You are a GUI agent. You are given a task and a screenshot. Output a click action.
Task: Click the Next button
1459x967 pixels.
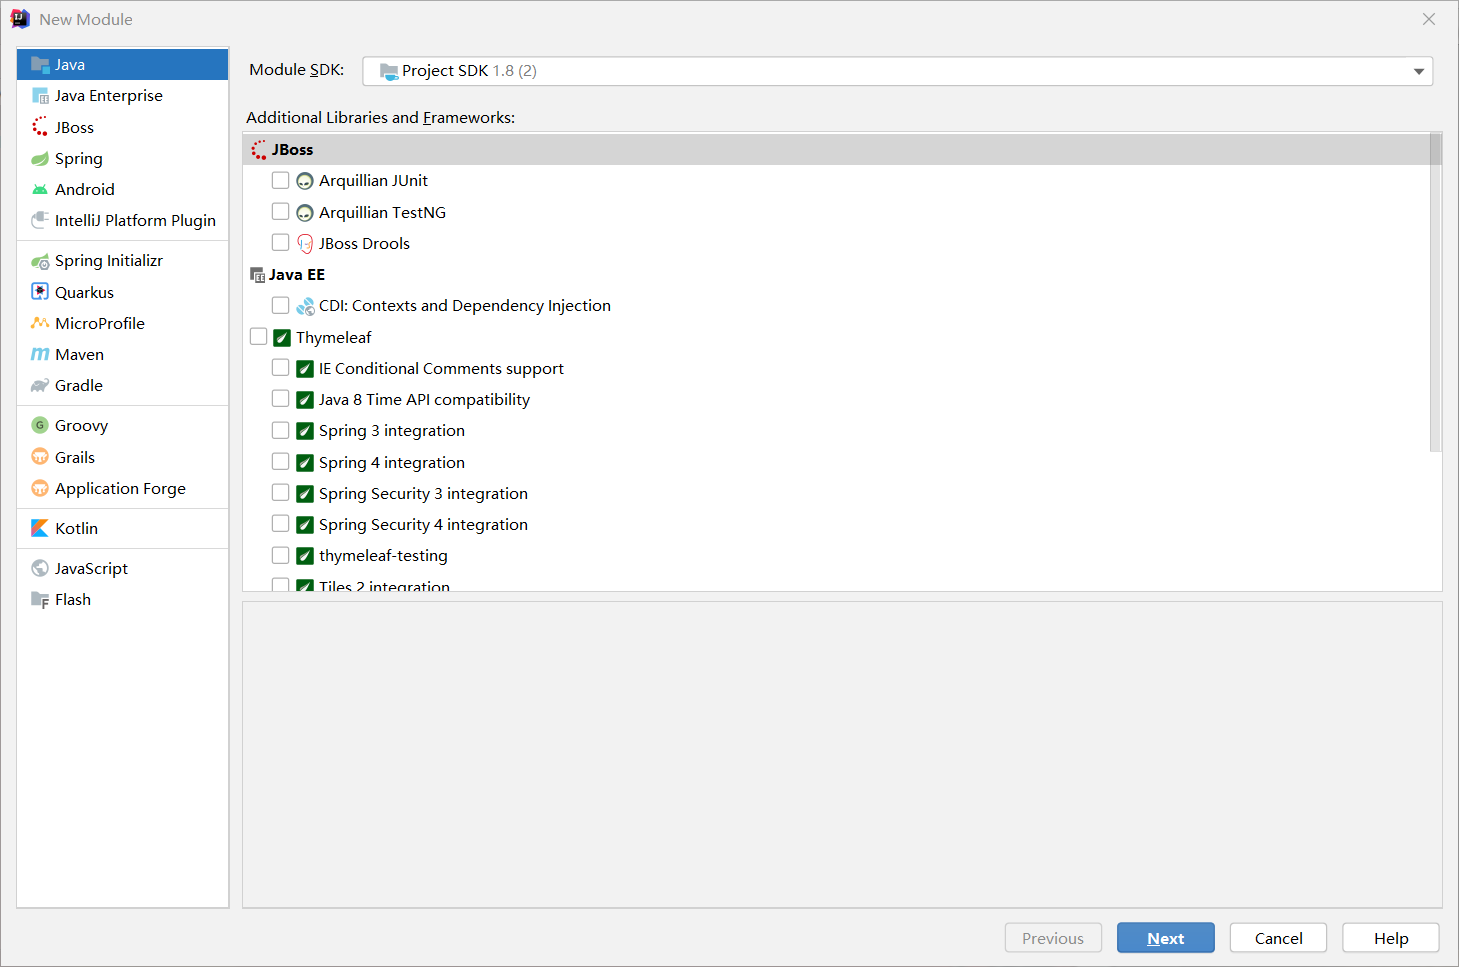click(1165, 938)
